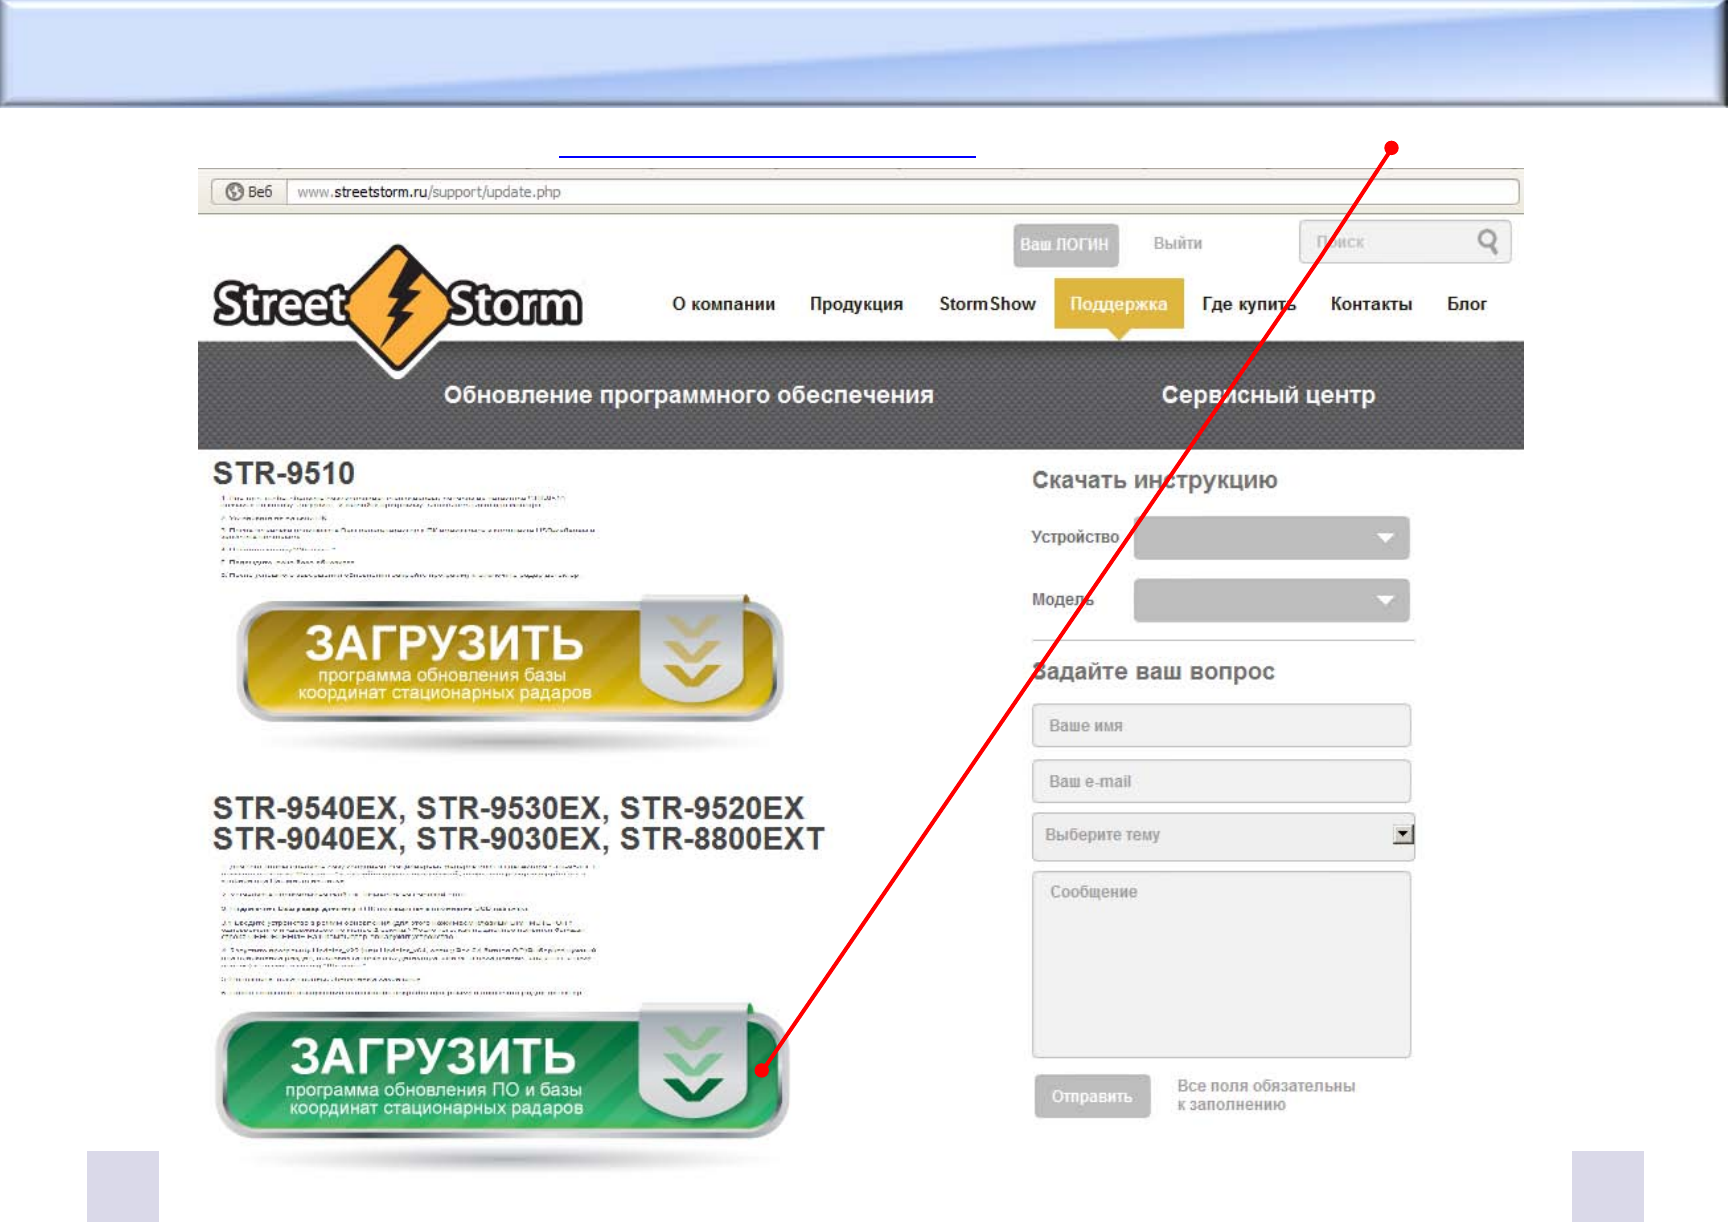Click the green download chevrons icon

(693, 1065)
